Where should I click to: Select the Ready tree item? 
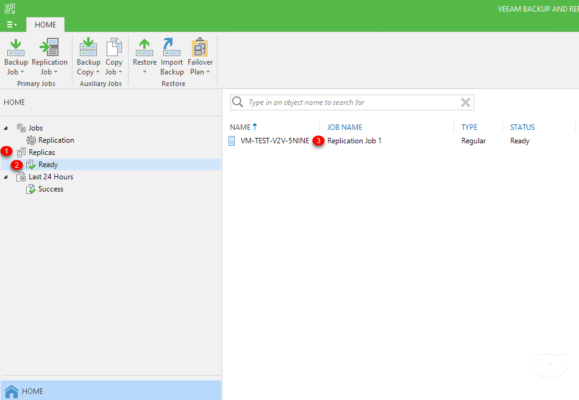(x=48, y=164)
